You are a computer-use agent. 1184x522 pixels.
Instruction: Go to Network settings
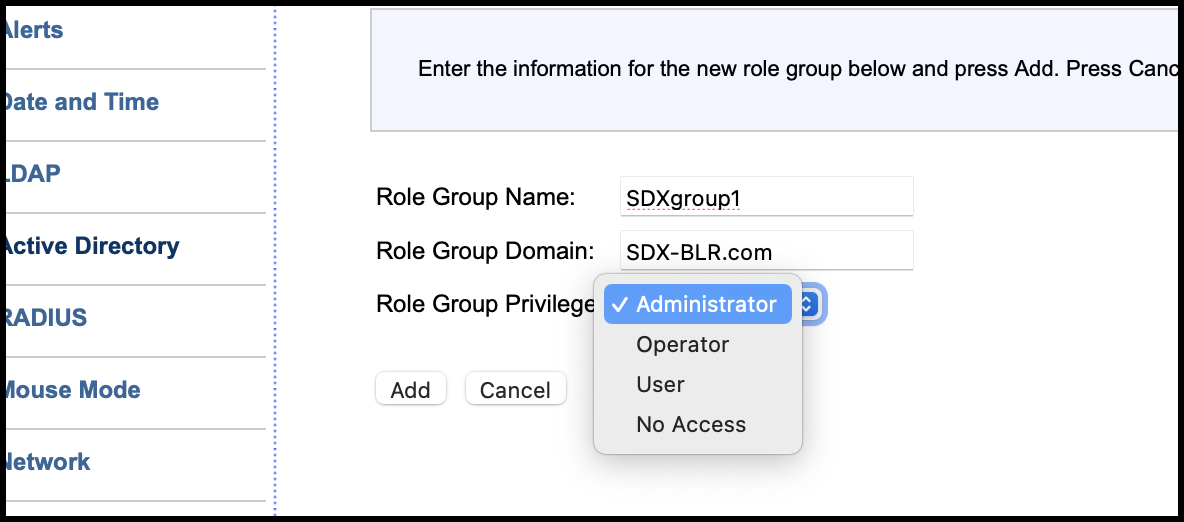coord(47,462)
